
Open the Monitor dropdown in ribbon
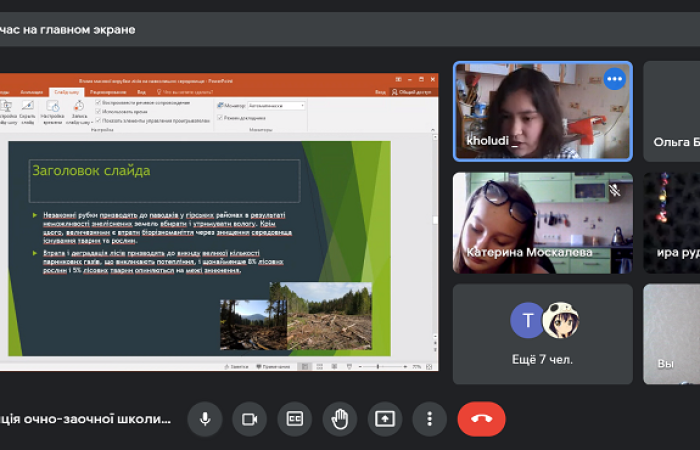274,105
